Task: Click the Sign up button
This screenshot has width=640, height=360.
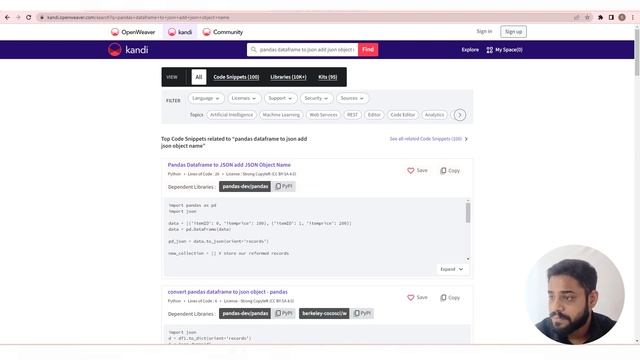Action: pos(513,31)
